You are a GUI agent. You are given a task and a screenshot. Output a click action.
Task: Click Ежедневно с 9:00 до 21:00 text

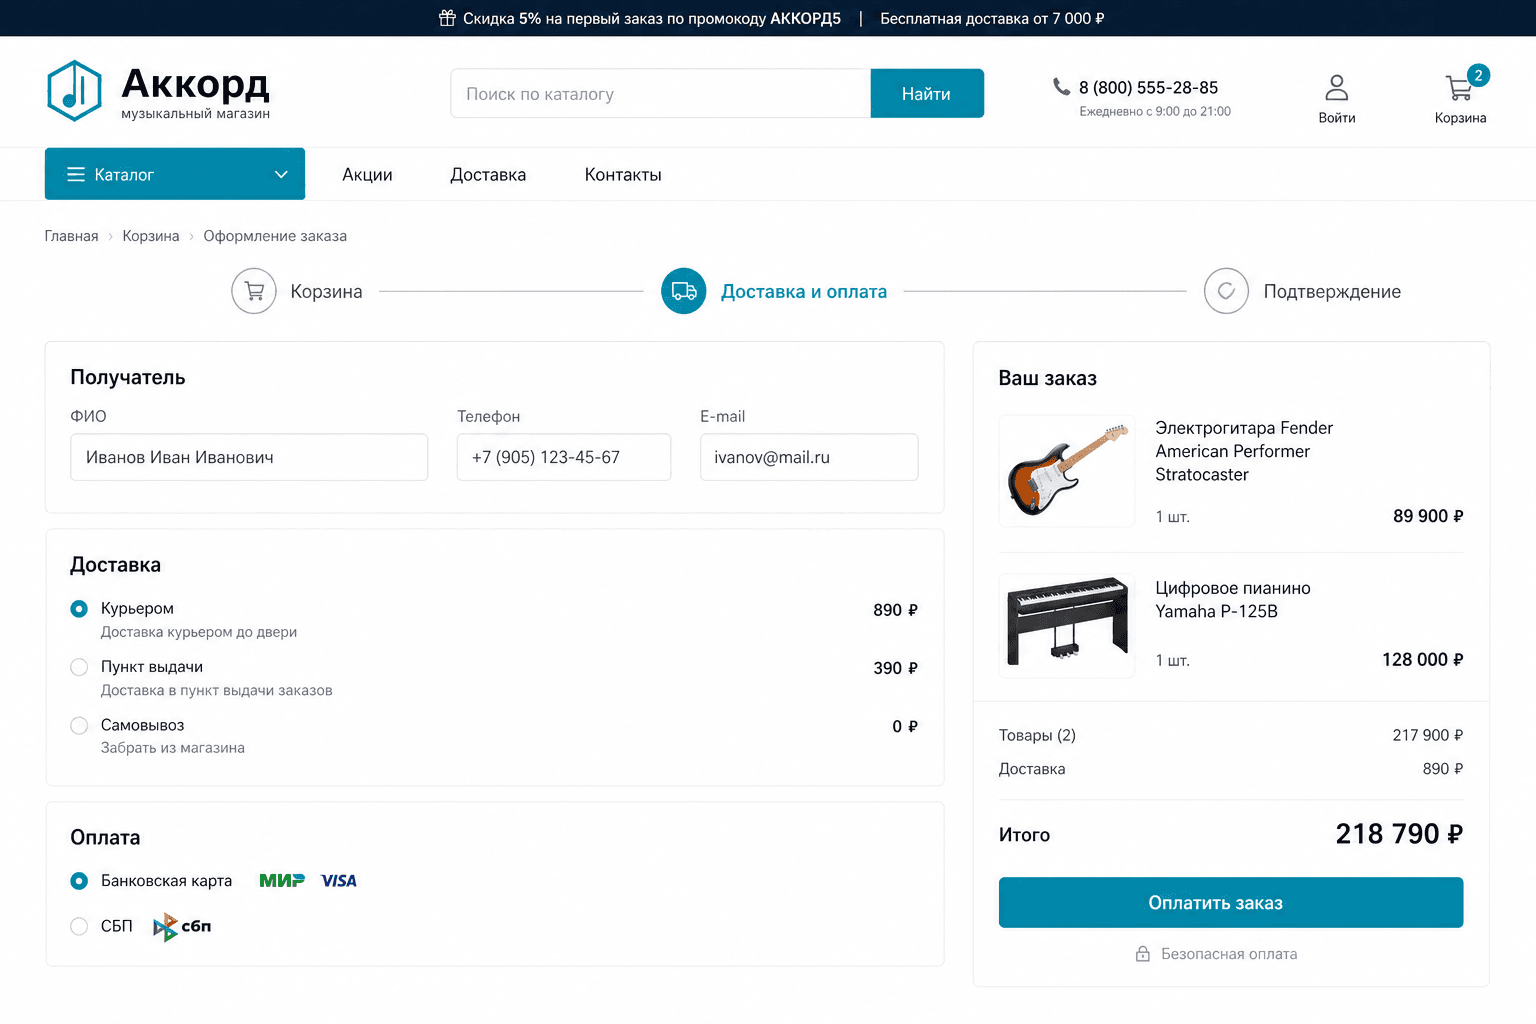click(1155, 112)
